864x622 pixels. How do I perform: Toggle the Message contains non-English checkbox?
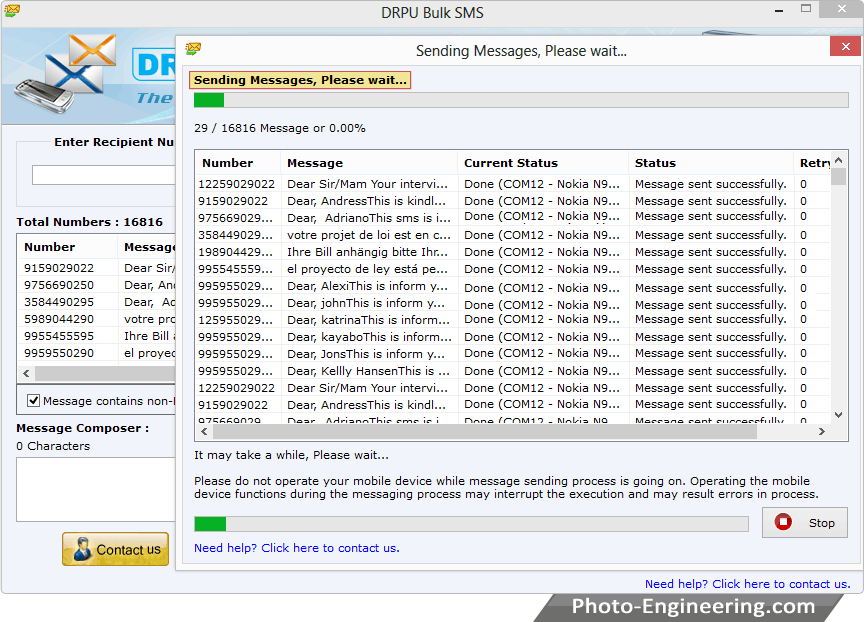34,401
